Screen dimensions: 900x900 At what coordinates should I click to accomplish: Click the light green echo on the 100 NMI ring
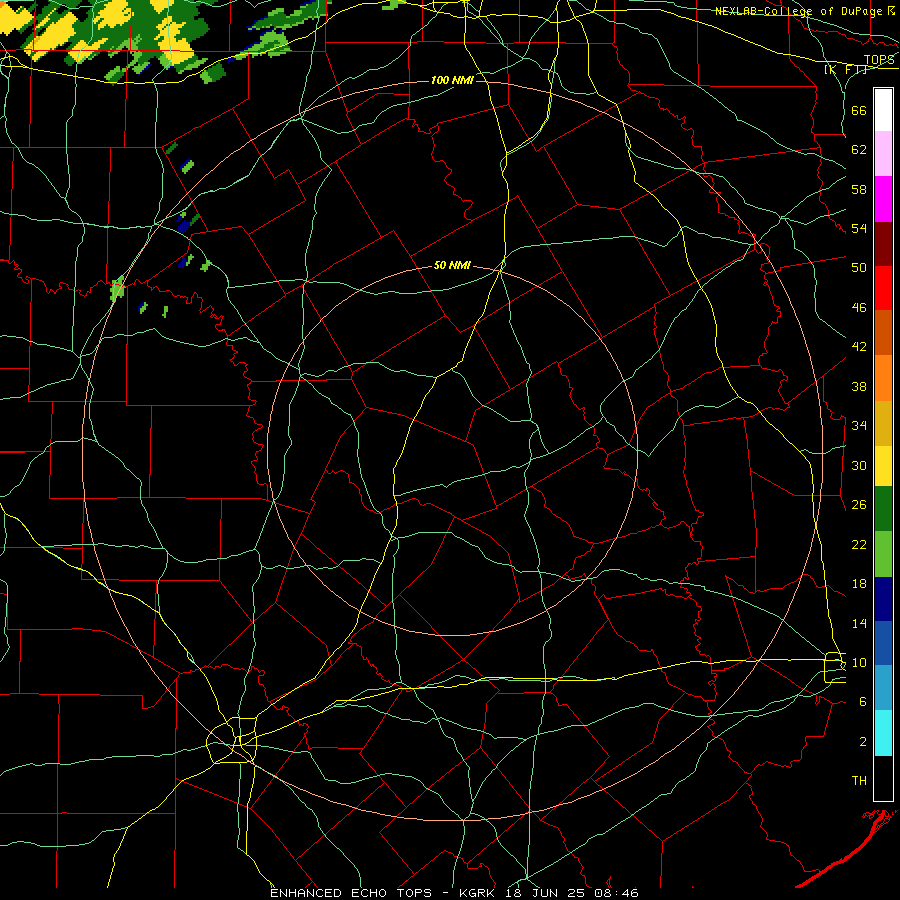pyautogui.click(x=118, y=289)
